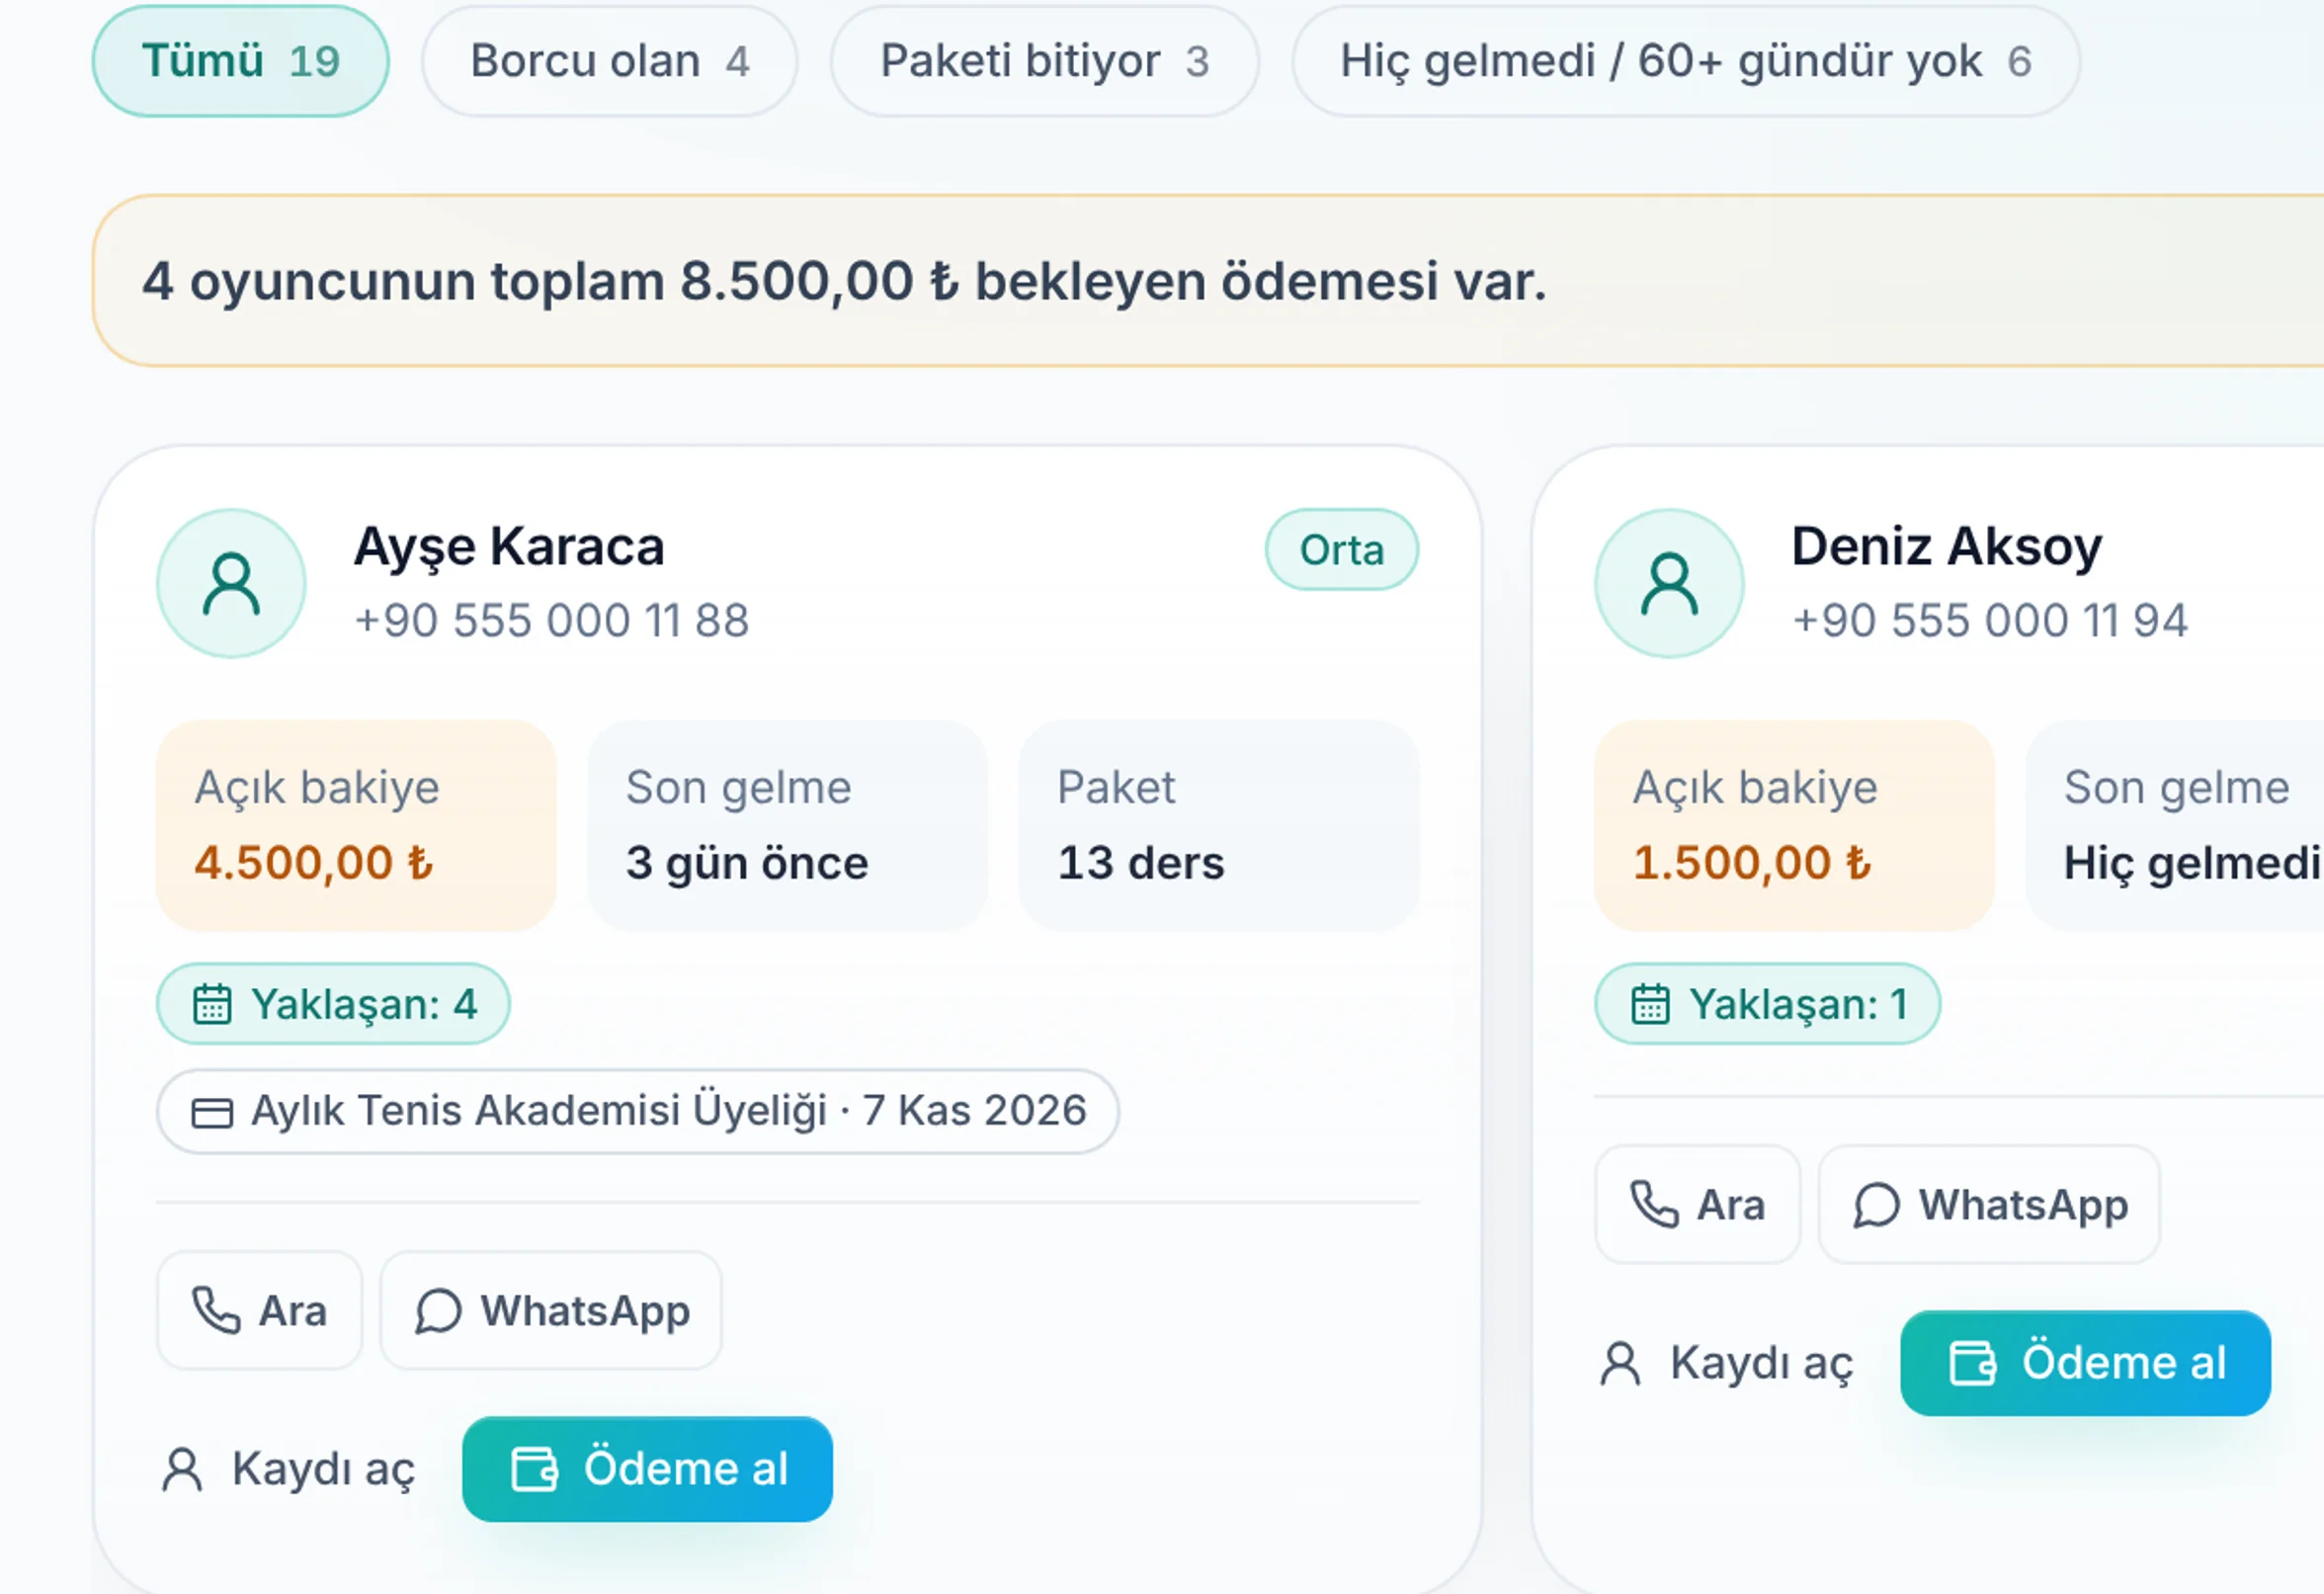The image size is (2324, 1594).
Task: Show Hiç gelmedi / 60+ gündür yok filter
Action: click(x=1686, y=61)
